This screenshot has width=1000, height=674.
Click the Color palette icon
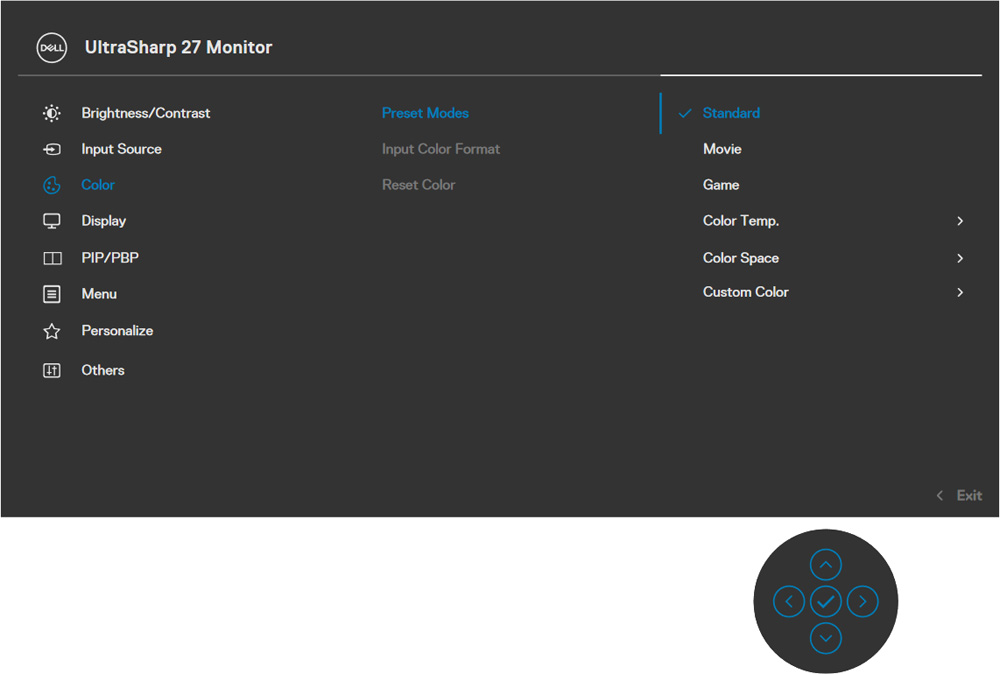click(x=52, y=185)
